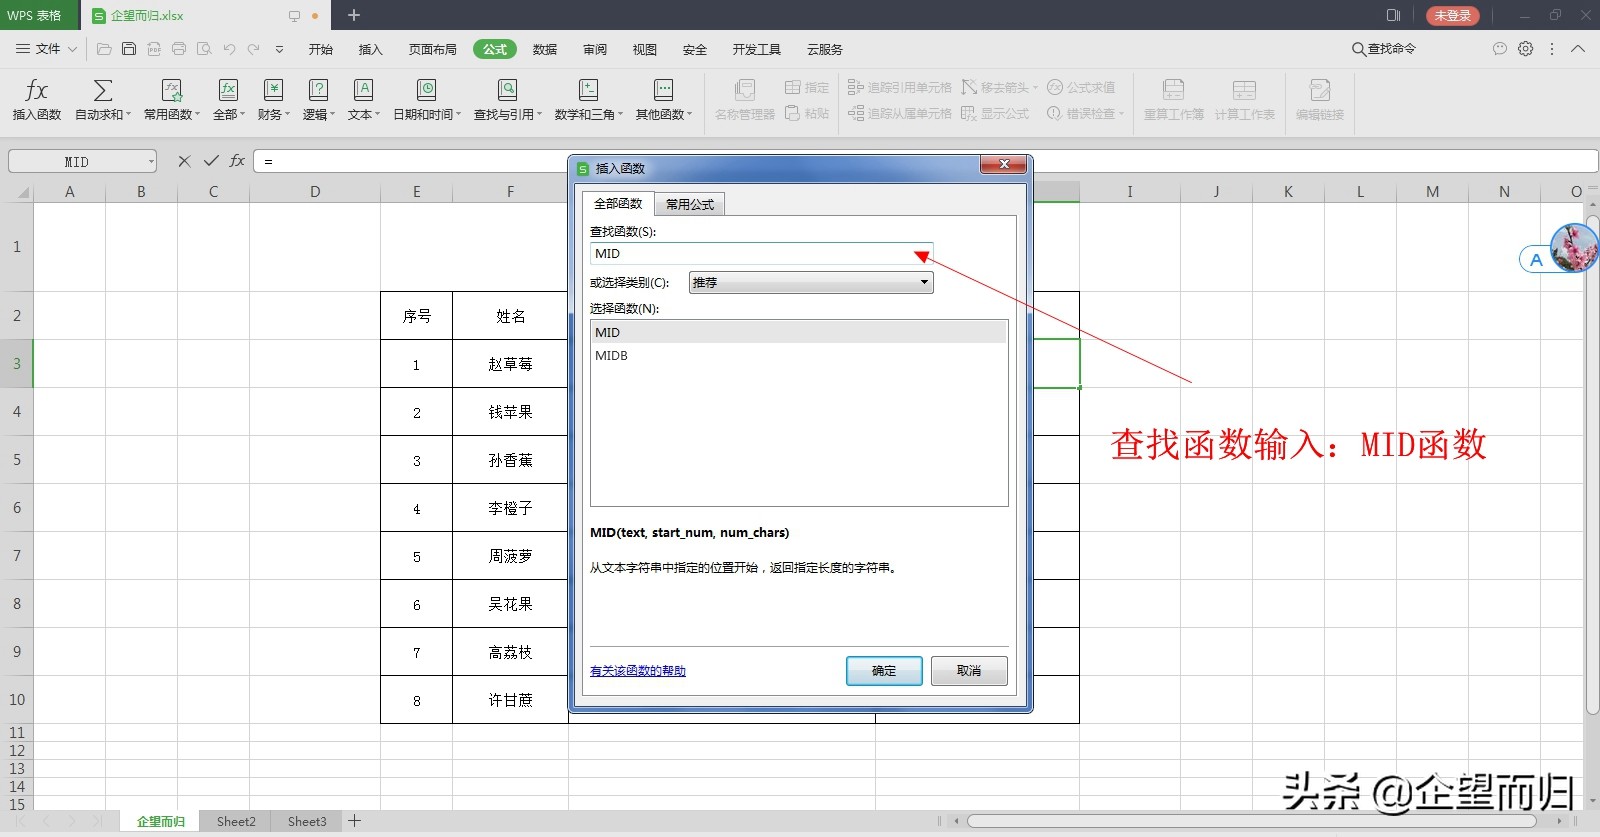
Task: Open the settings gear icon at top right
Action: pos(1526,48)
